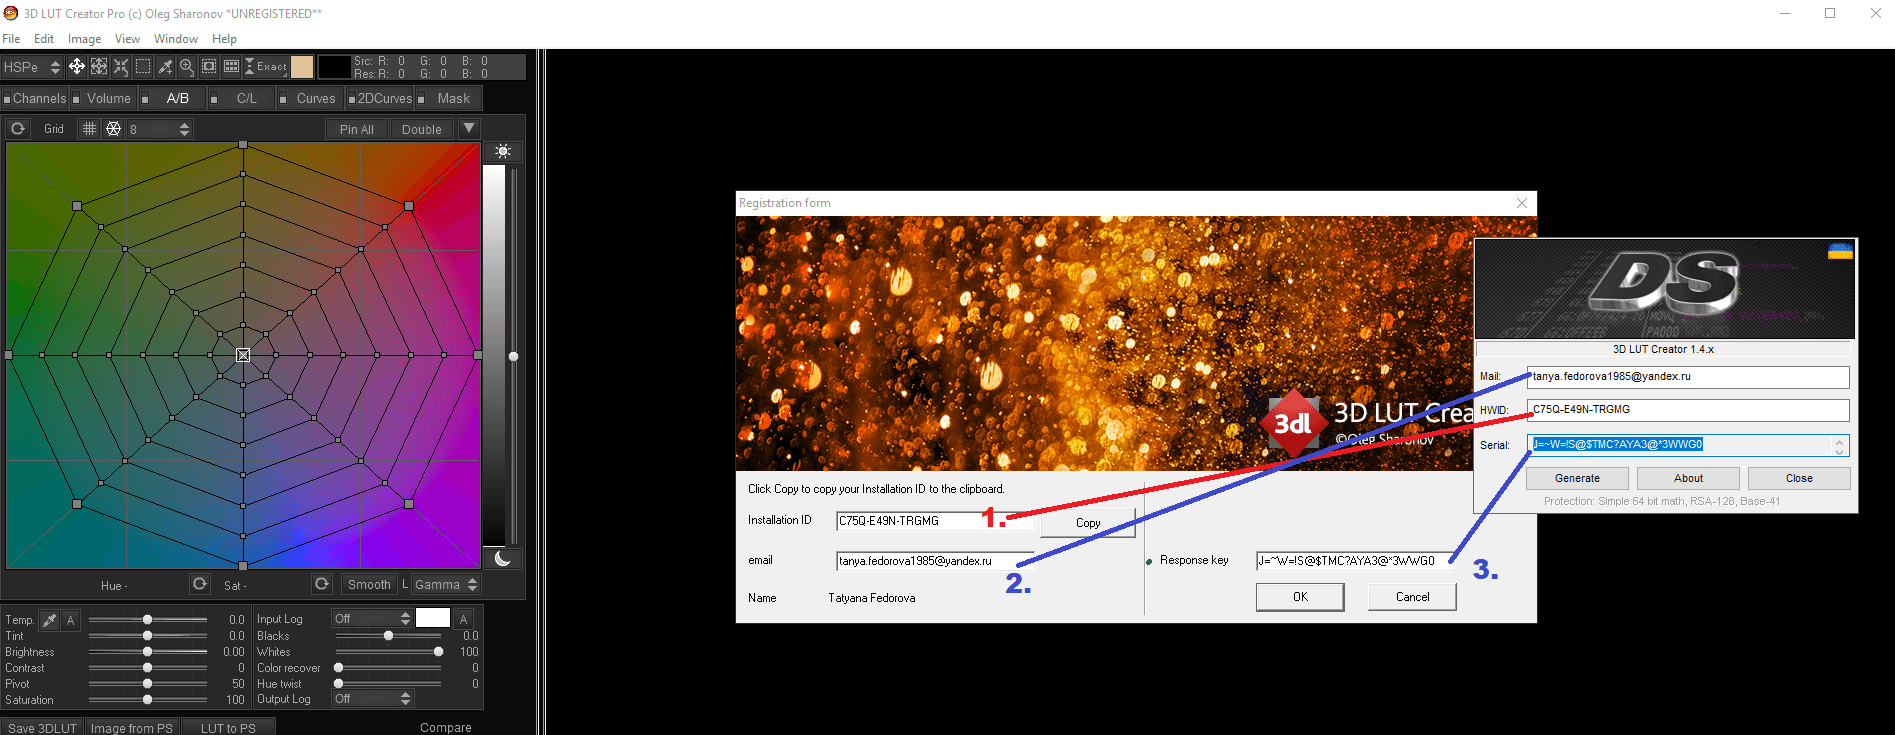Toggle the Mask tab checkbox

click(x=421, y=99)
